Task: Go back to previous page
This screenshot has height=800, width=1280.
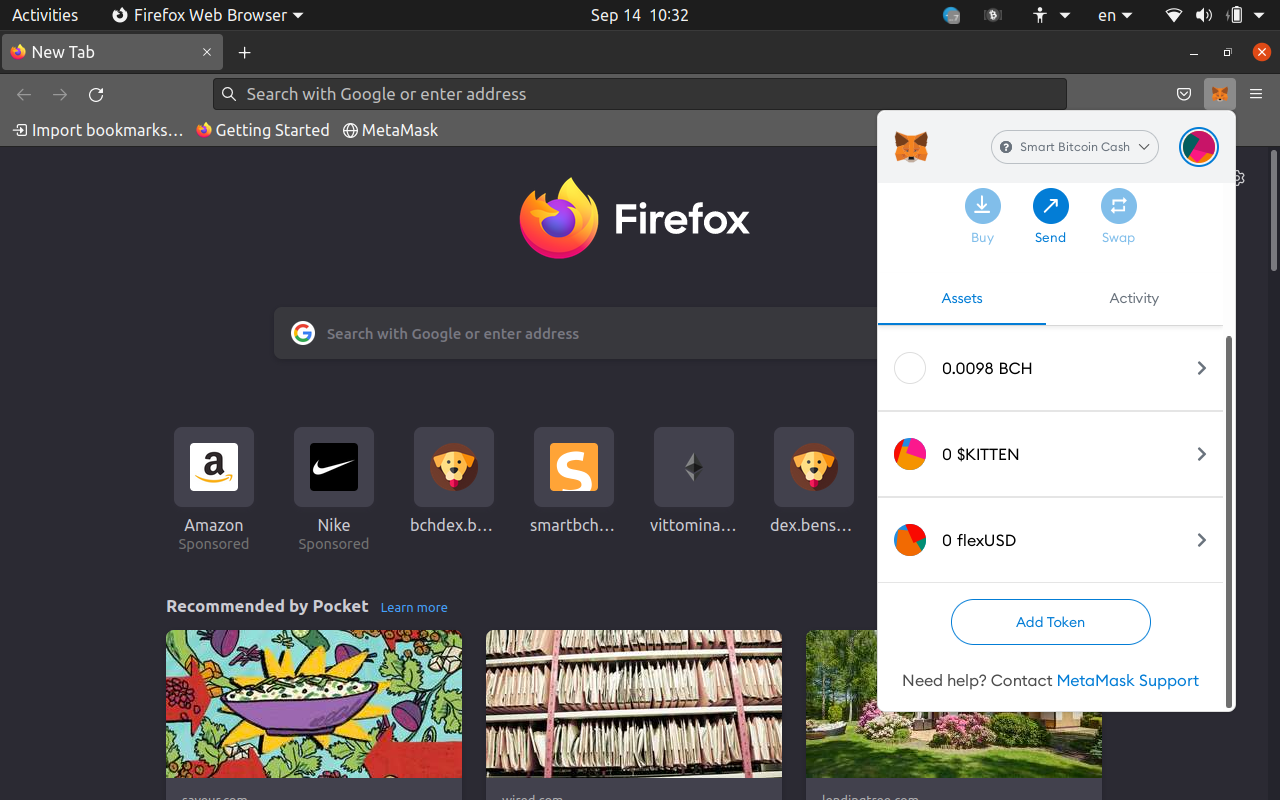Action: (x=24, y=94)
